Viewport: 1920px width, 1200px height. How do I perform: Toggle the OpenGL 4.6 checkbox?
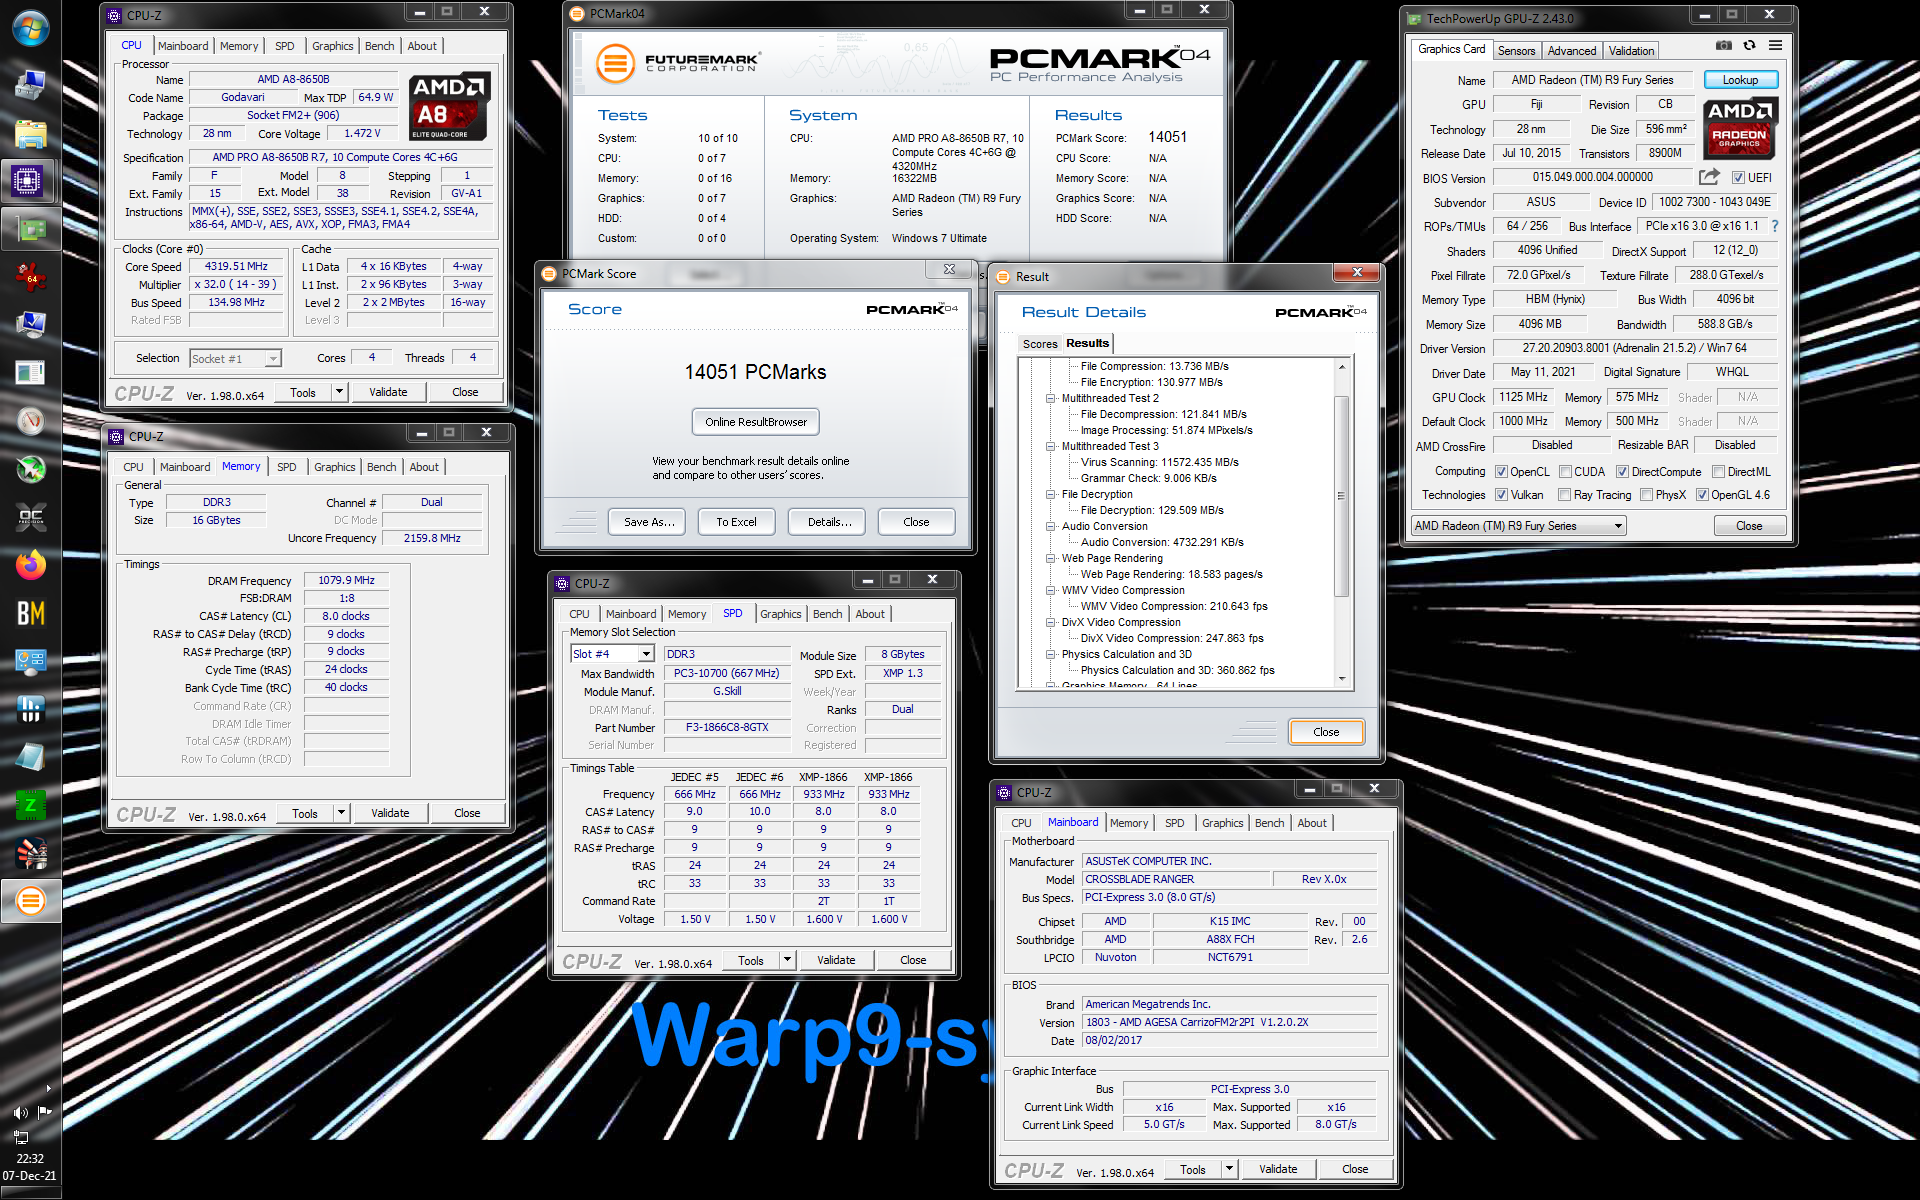tap(1702, 495)
